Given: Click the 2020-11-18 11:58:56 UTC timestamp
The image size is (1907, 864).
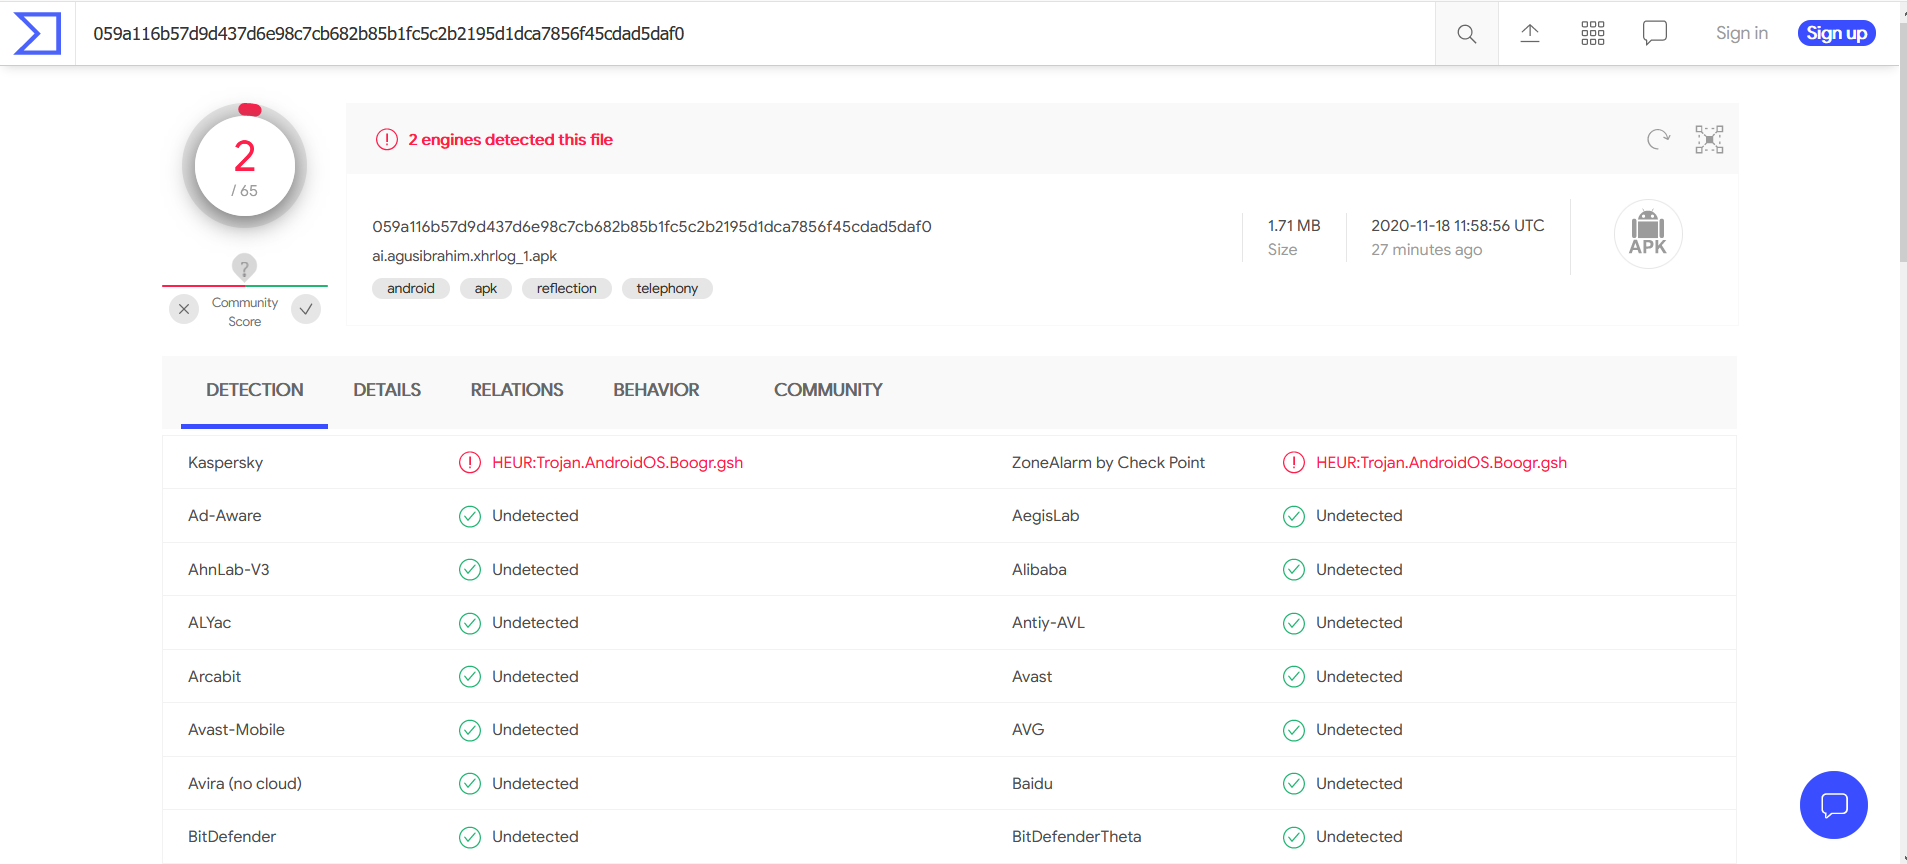Looking at the screenshot, I should coord(1457,226).
